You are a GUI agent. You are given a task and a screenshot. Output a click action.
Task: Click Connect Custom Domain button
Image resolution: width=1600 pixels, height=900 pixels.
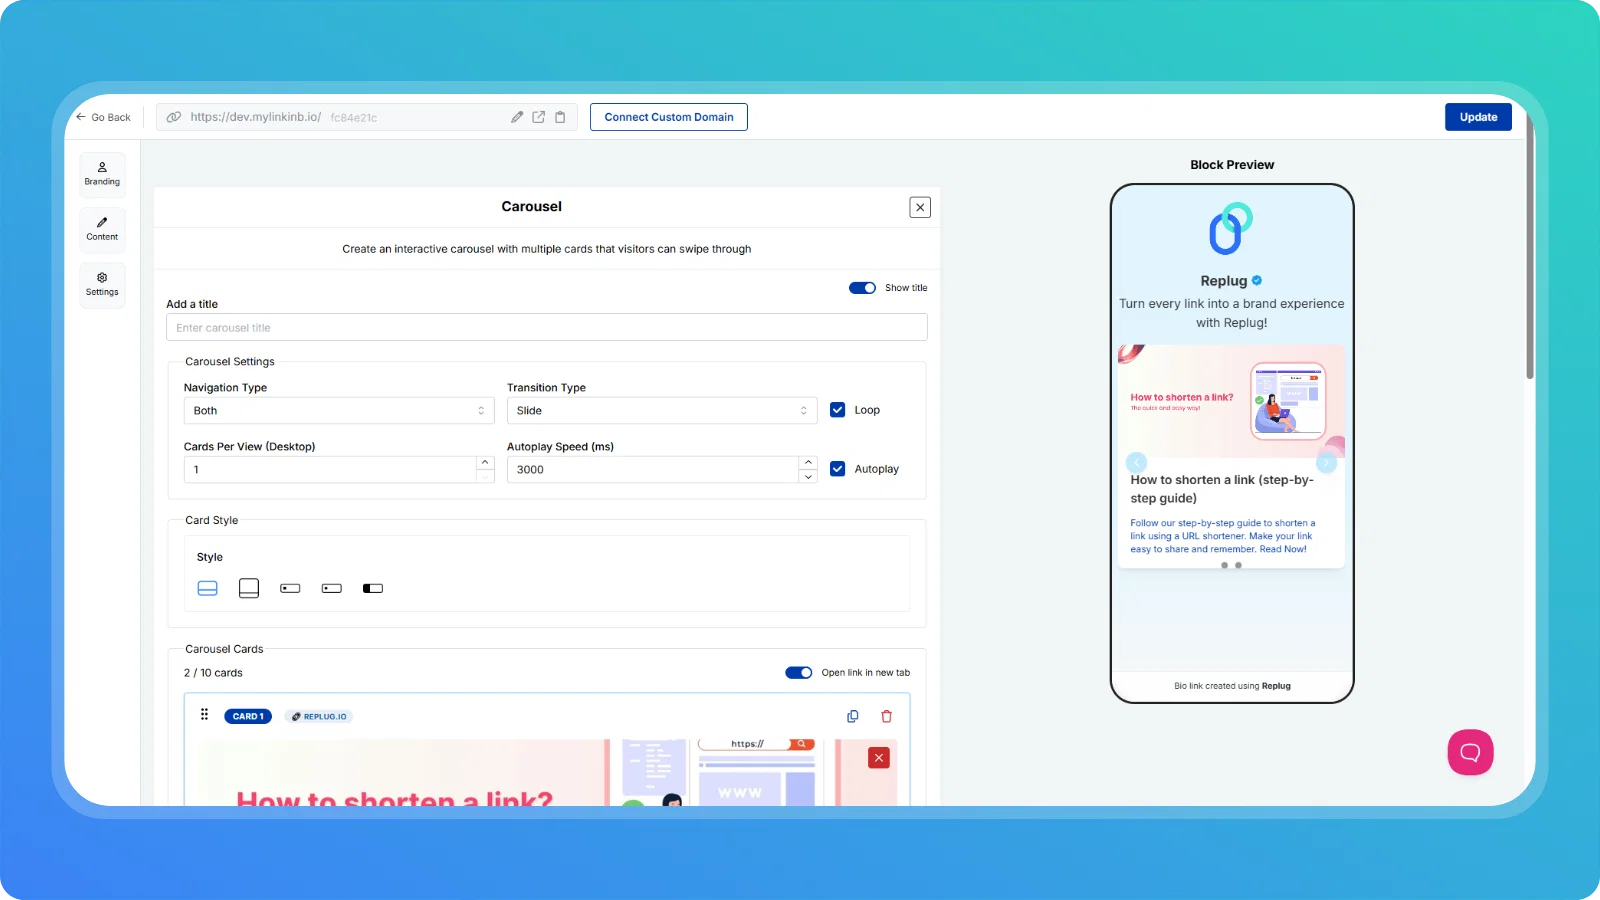pos(669,117)
